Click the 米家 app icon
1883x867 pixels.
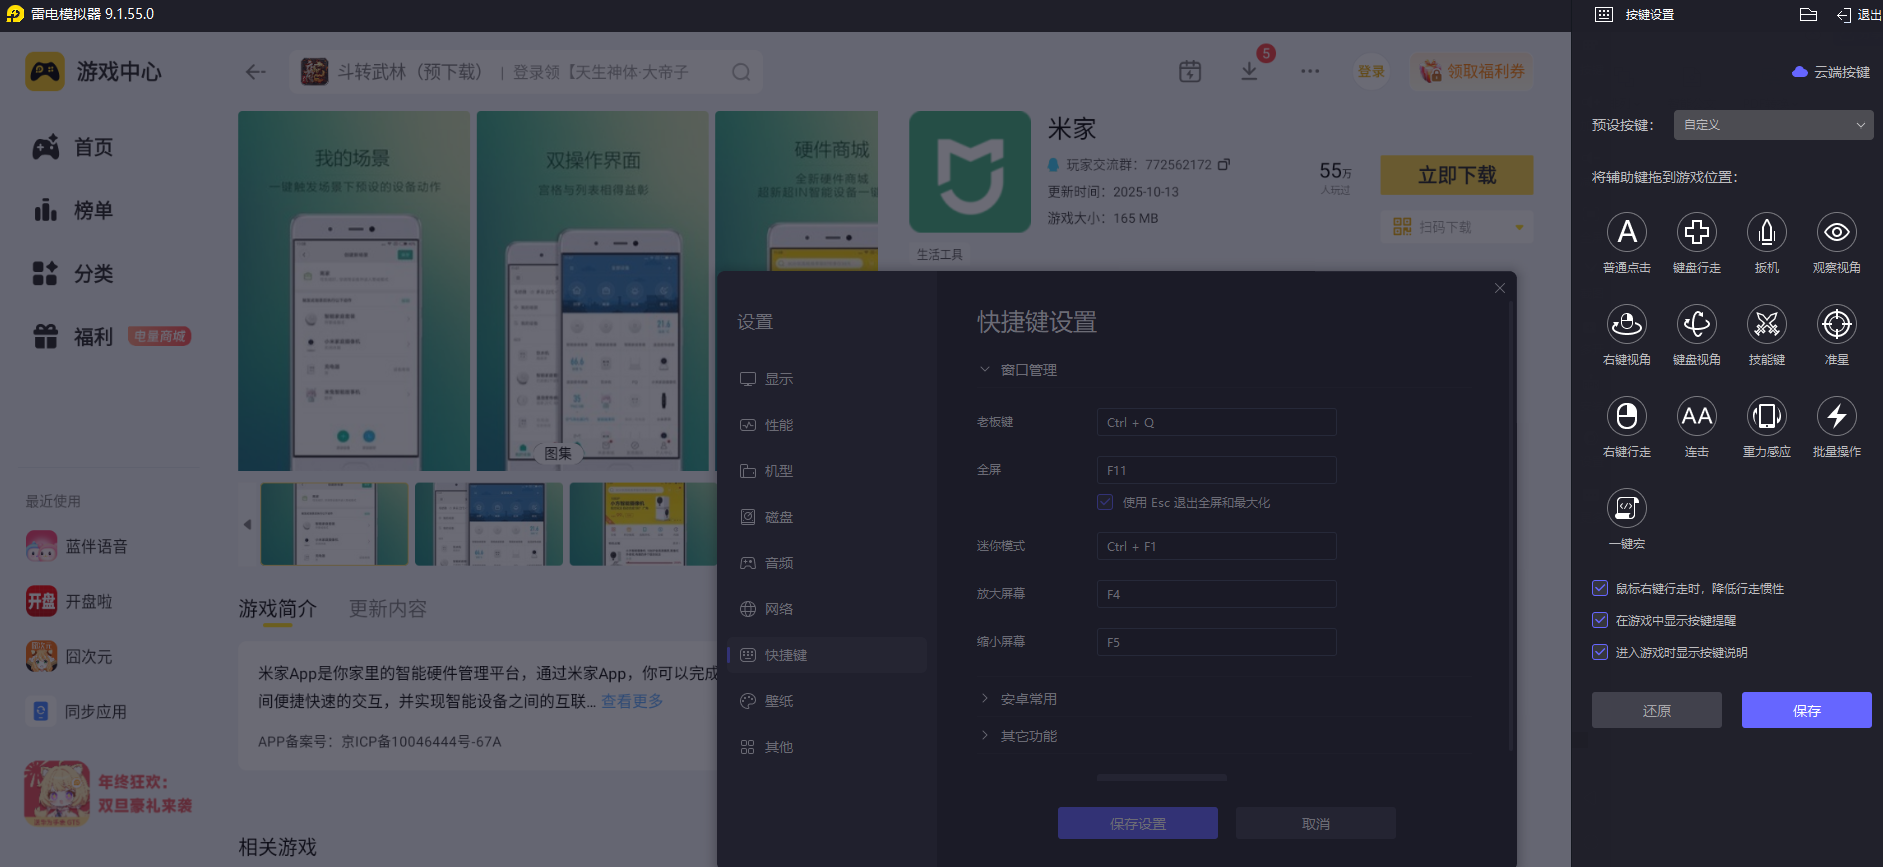tap(970, 172)
